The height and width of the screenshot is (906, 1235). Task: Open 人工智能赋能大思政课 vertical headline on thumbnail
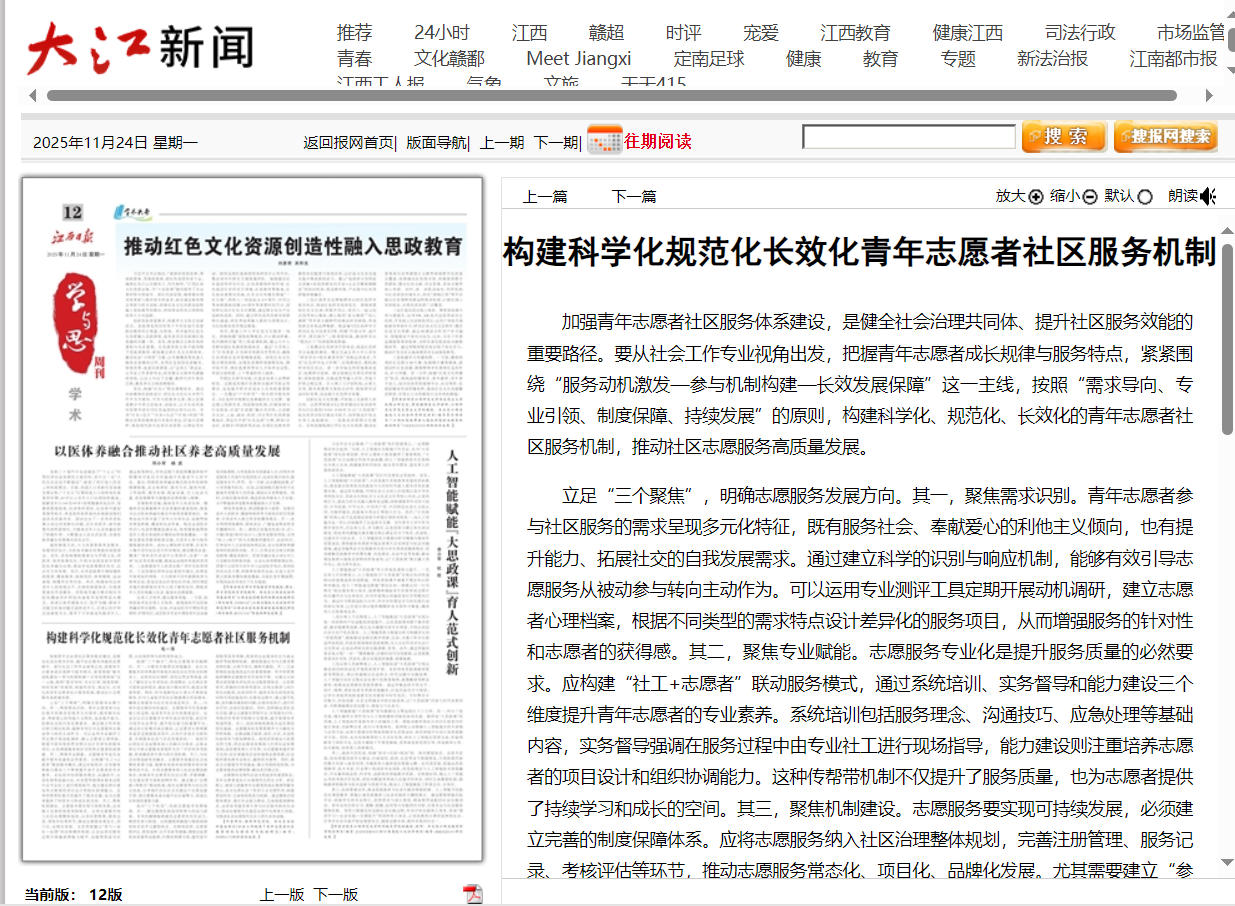pos(451,565)
